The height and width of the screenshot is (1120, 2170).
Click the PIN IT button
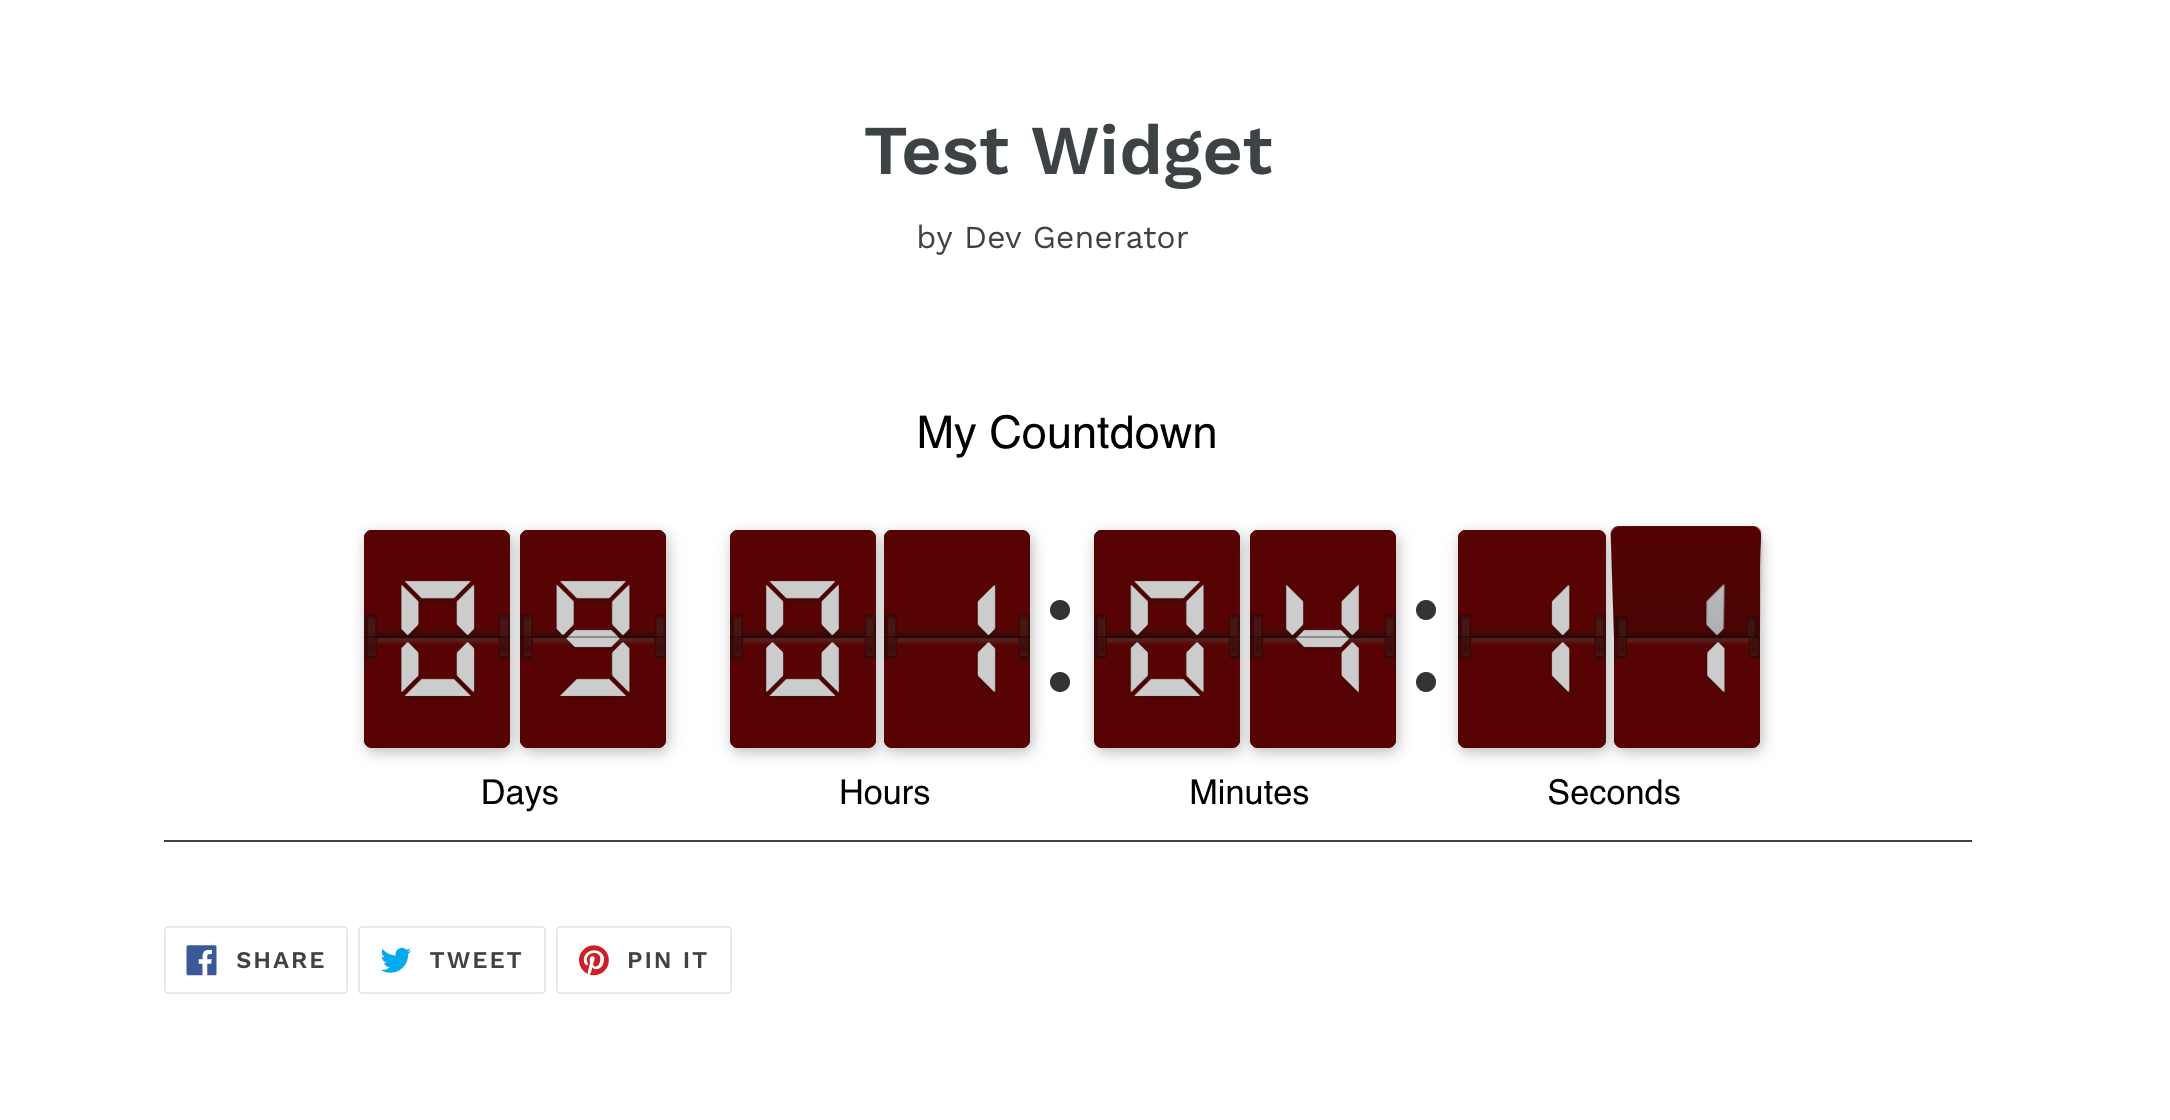point(644,961)
